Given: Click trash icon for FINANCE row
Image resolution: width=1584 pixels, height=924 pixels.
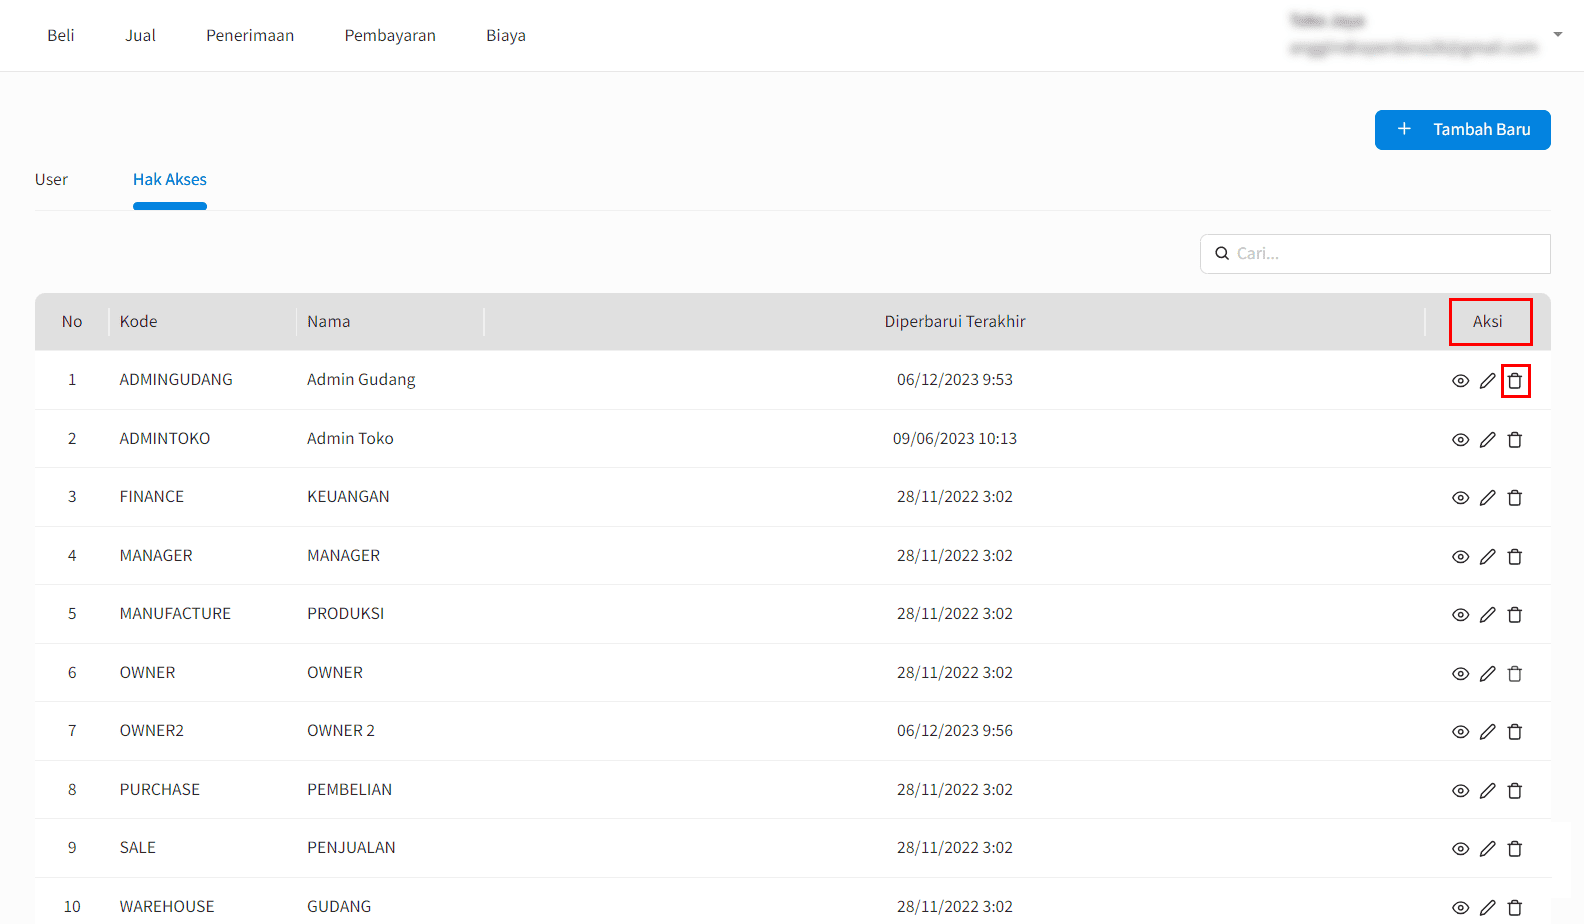Looking at the screenshot, I should click(1515, 498).
